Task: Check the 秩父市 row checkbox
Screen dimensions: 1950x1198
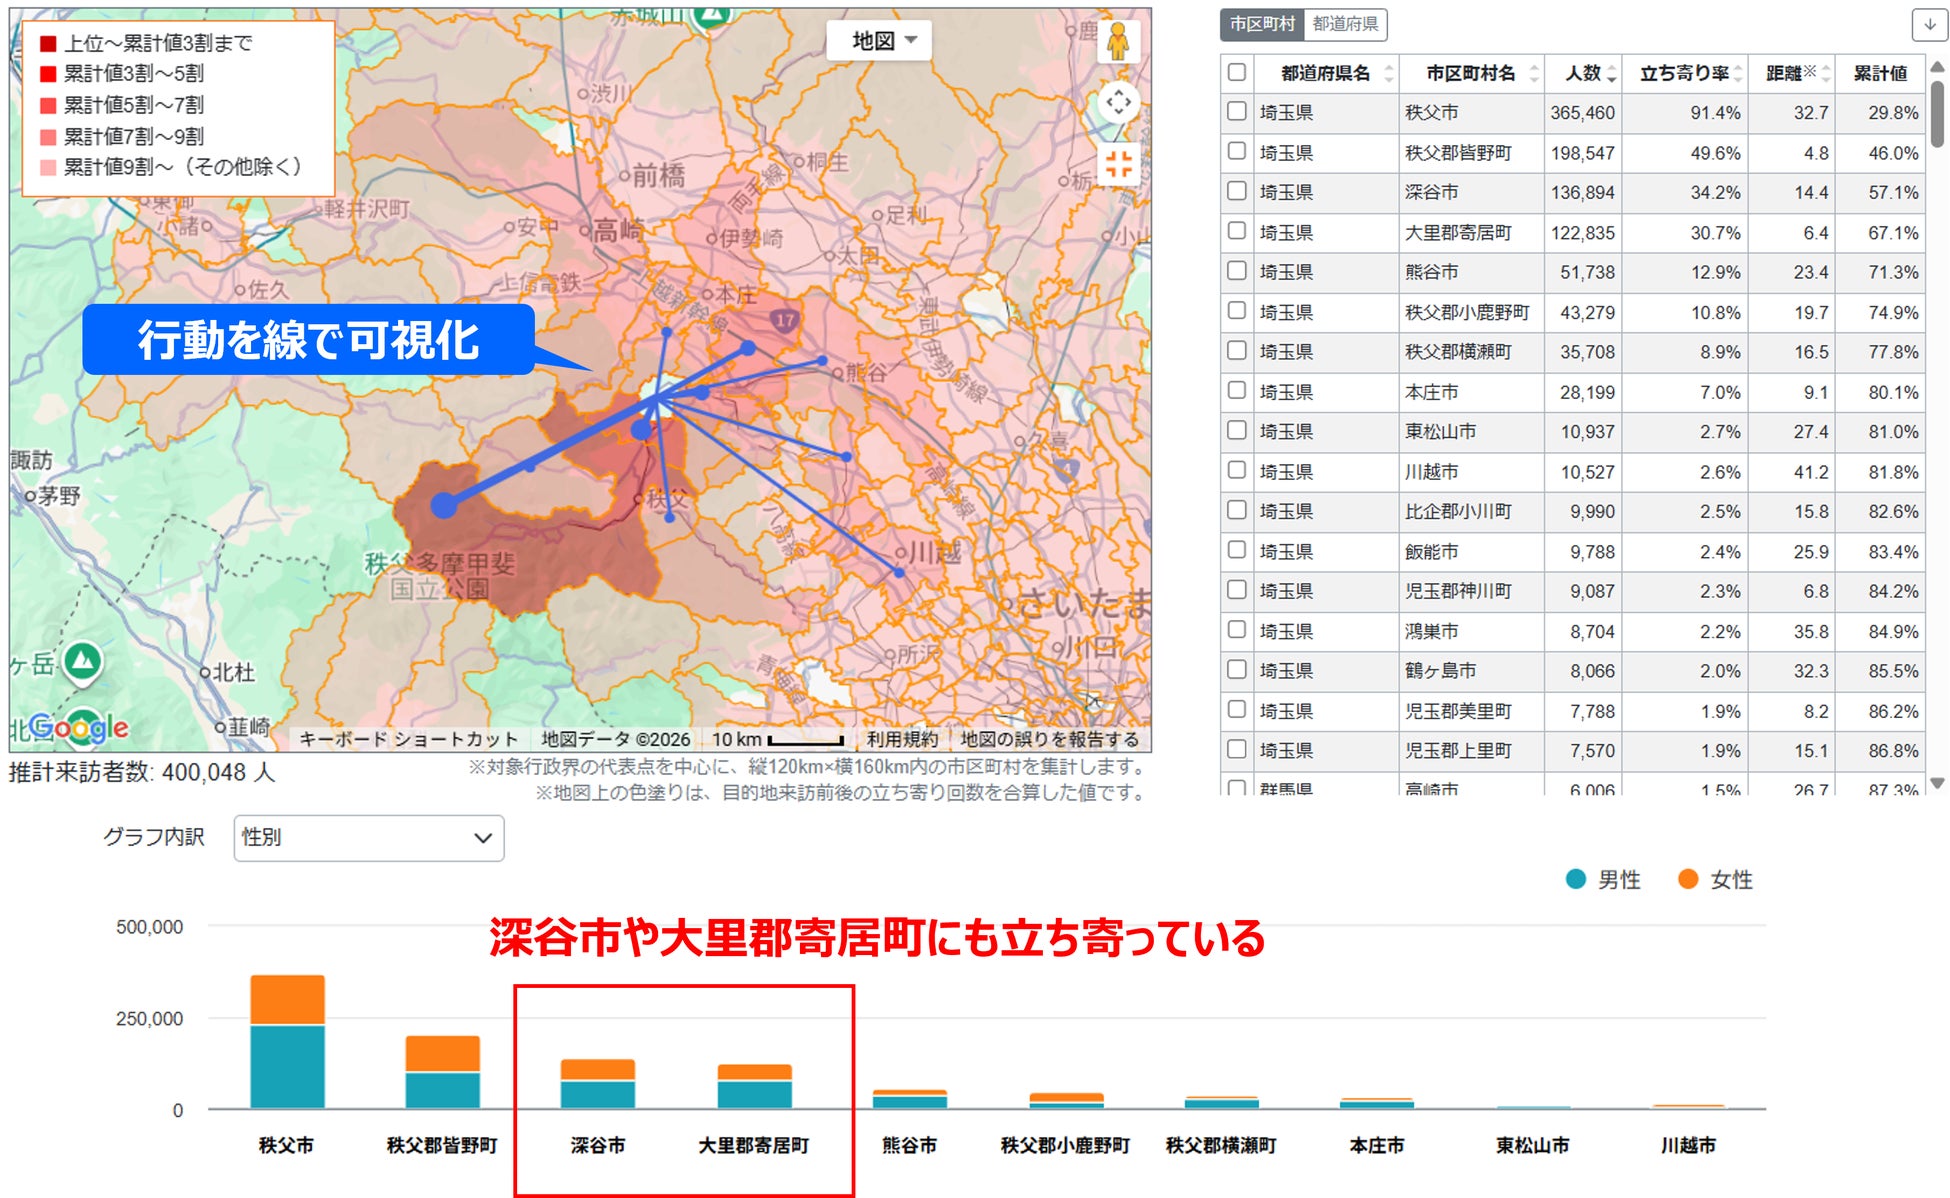Action: [x=1237, y=112]
